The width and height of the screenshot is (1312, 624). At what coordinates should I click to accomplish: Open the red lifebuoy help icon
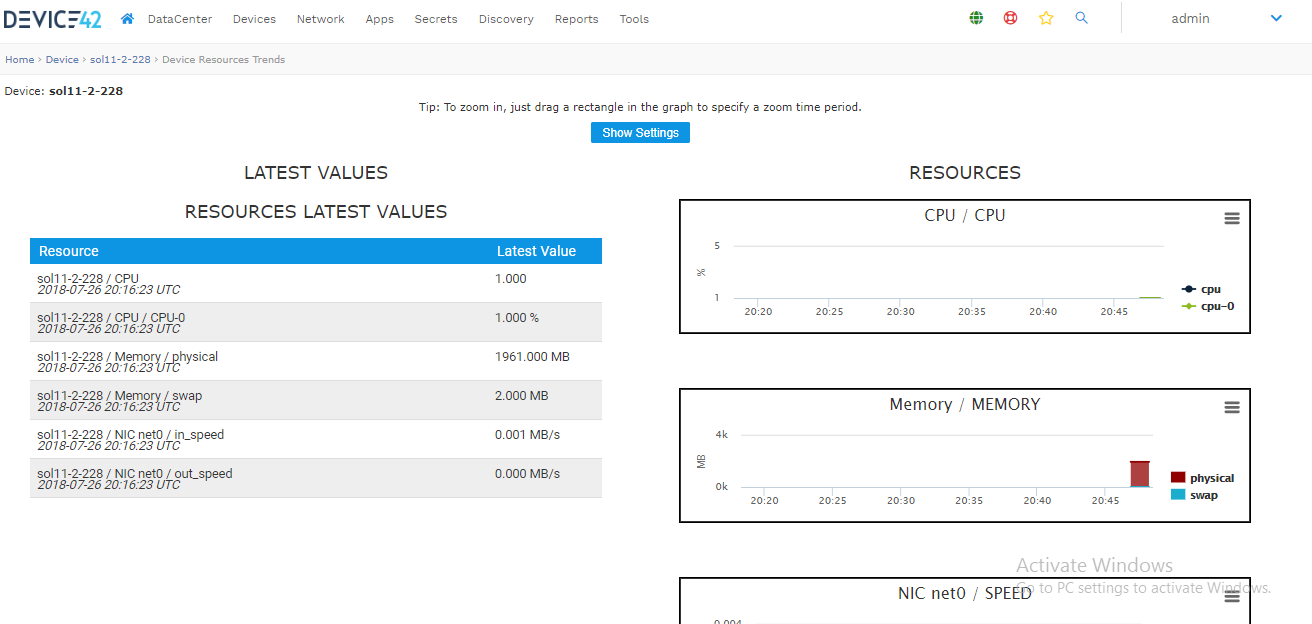coord(1010,18)
